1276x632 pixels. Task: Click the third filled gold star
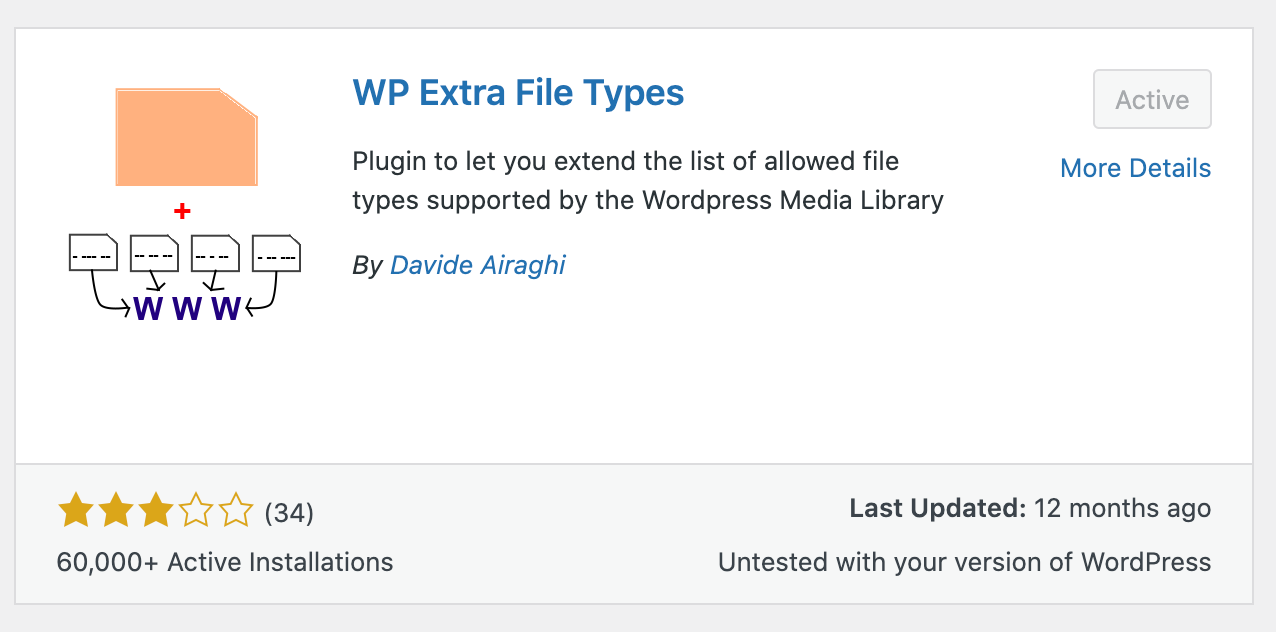pos(156,511)
